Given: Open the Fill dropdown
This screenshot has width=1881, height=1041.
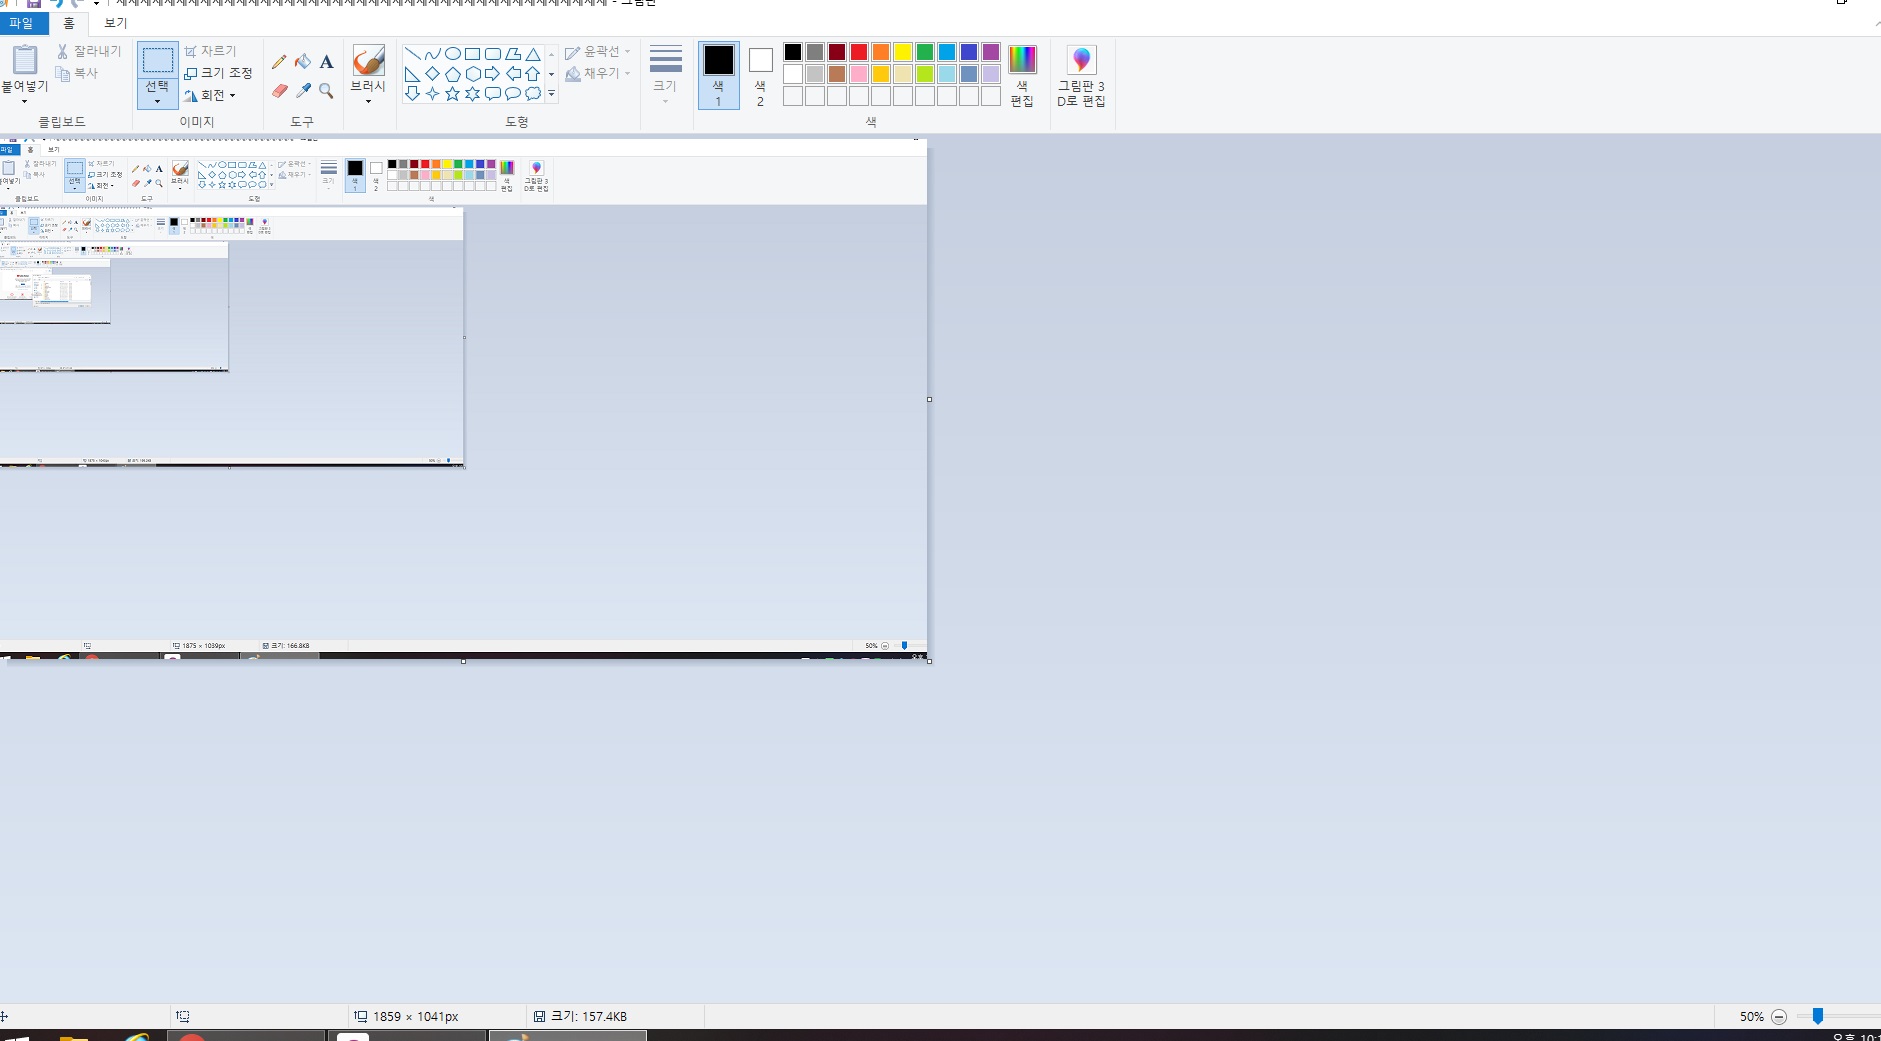Looking at the screenshot, I should pos(598,74).
